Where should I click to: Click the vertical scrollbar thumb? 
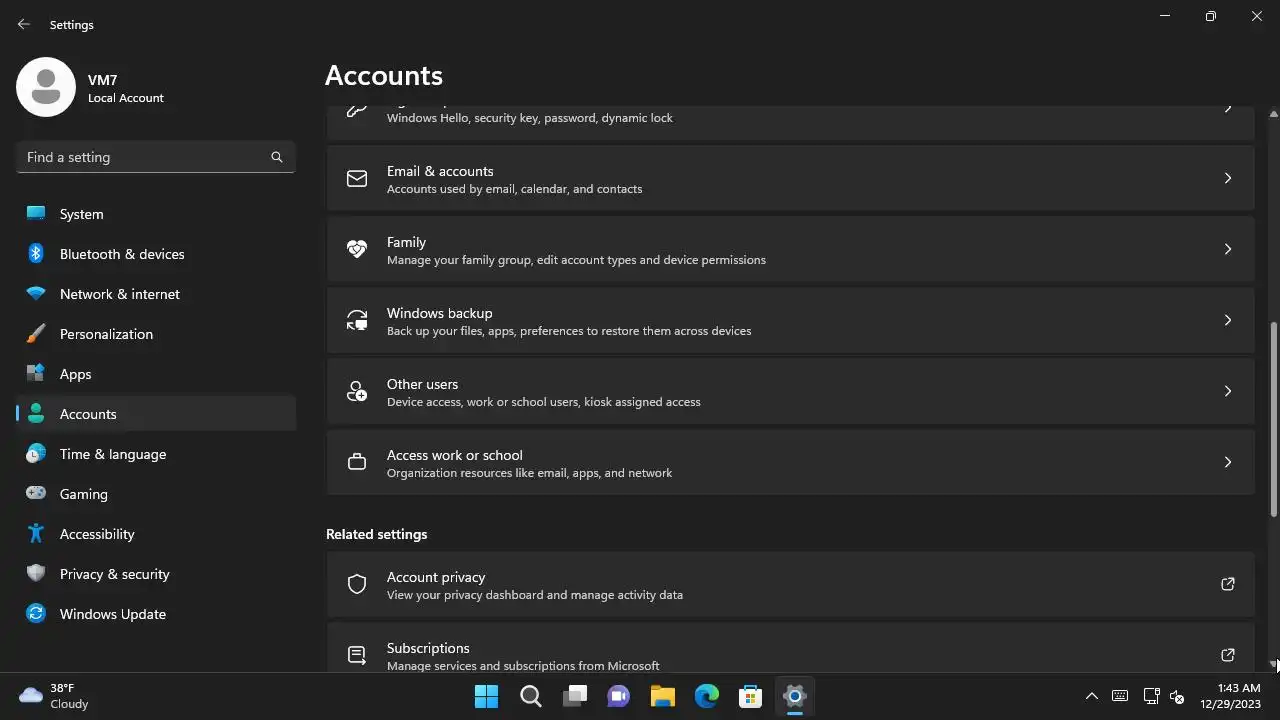pyautogui.click(x=1274, y=419)
